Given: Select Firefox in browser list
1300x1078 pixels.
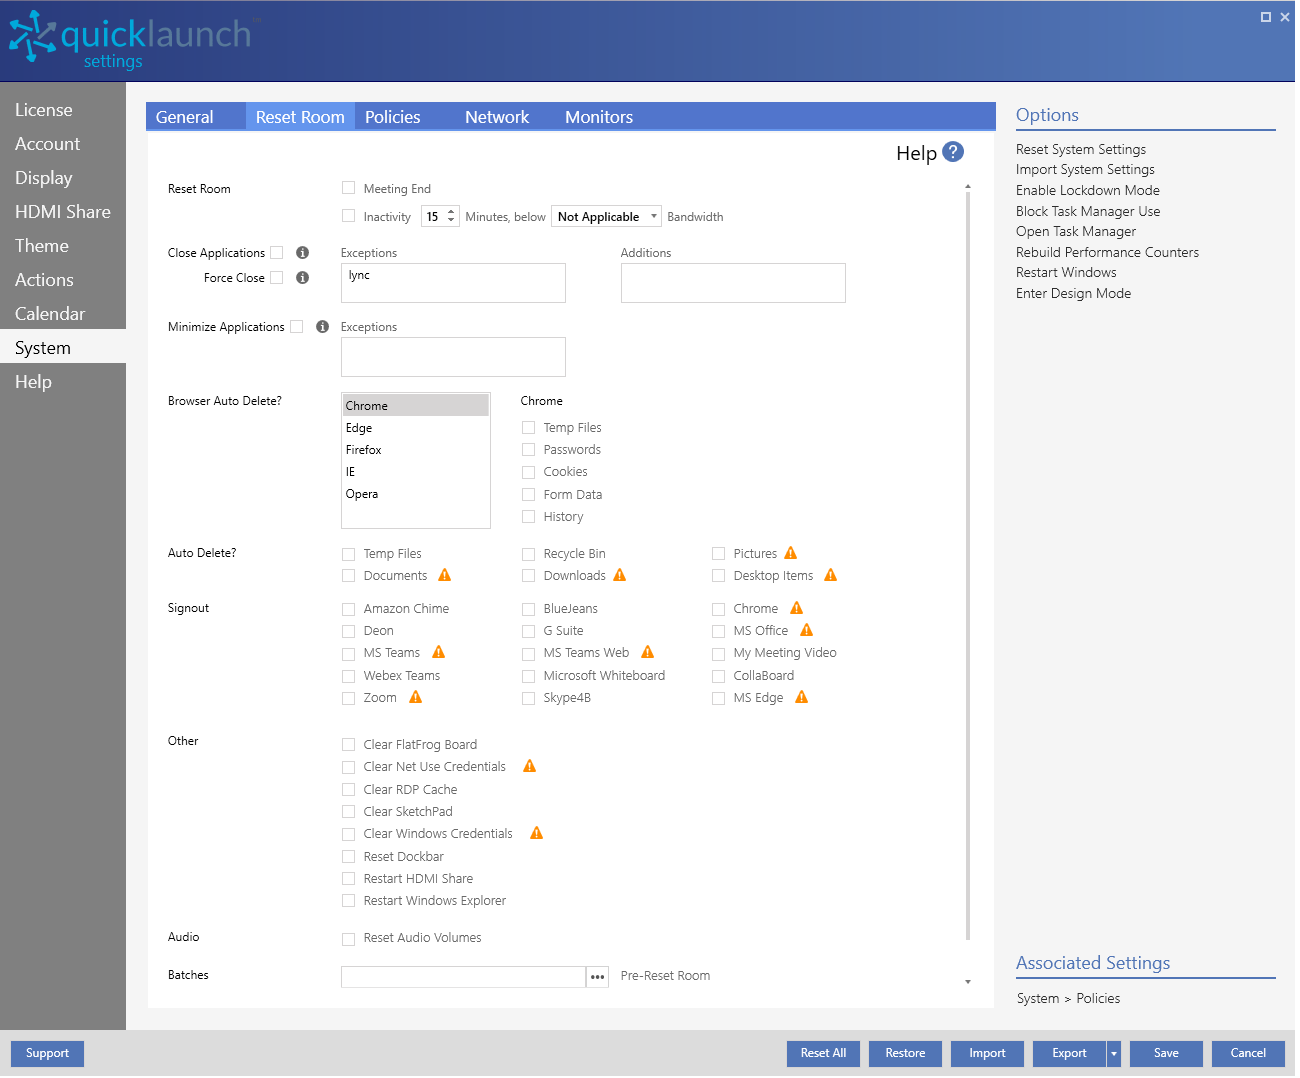Looking at the screenshot, I should 415,450.
